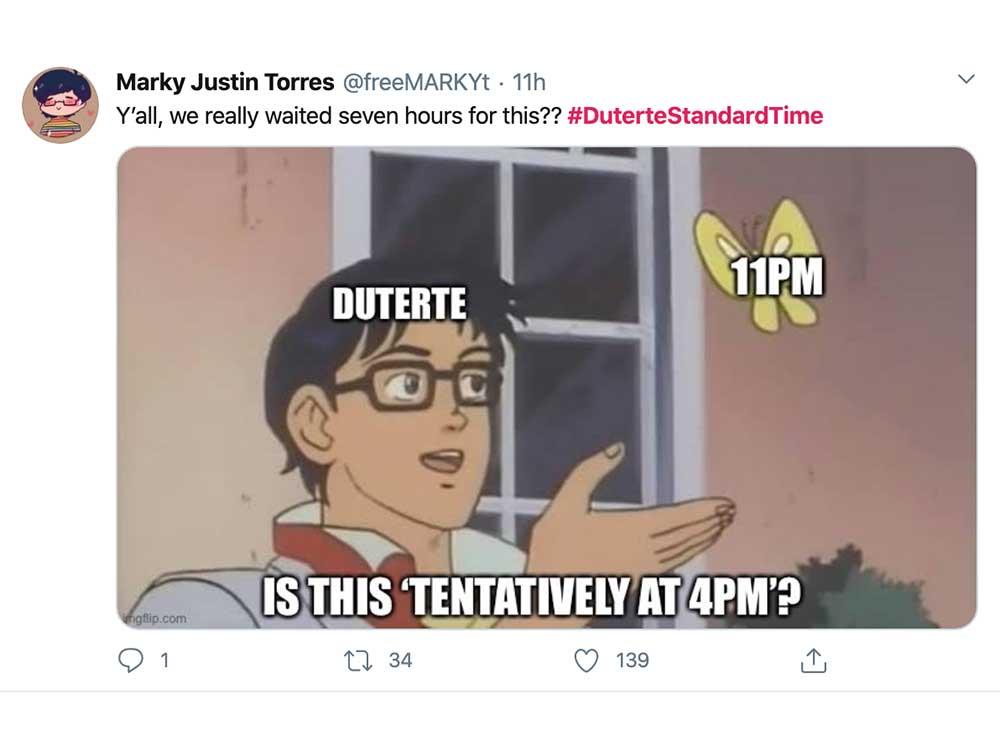Image resolution: width=1000 pixels, height=750 pixels.
Task: Click the reply speech bubble icon
Action: point(132,660)
